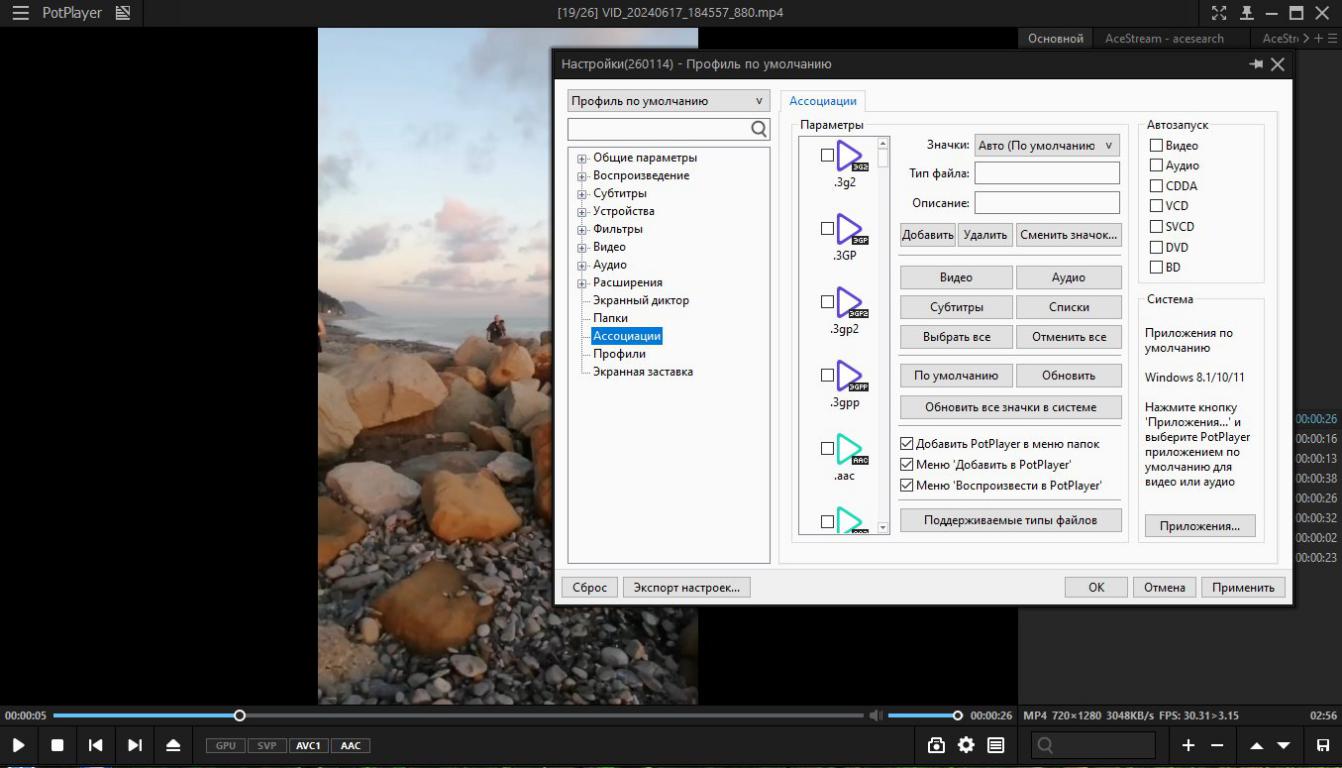1342x768 pixels.
Task: Click the screenshot capture camera icon
Action: click(x=936, y=745)
